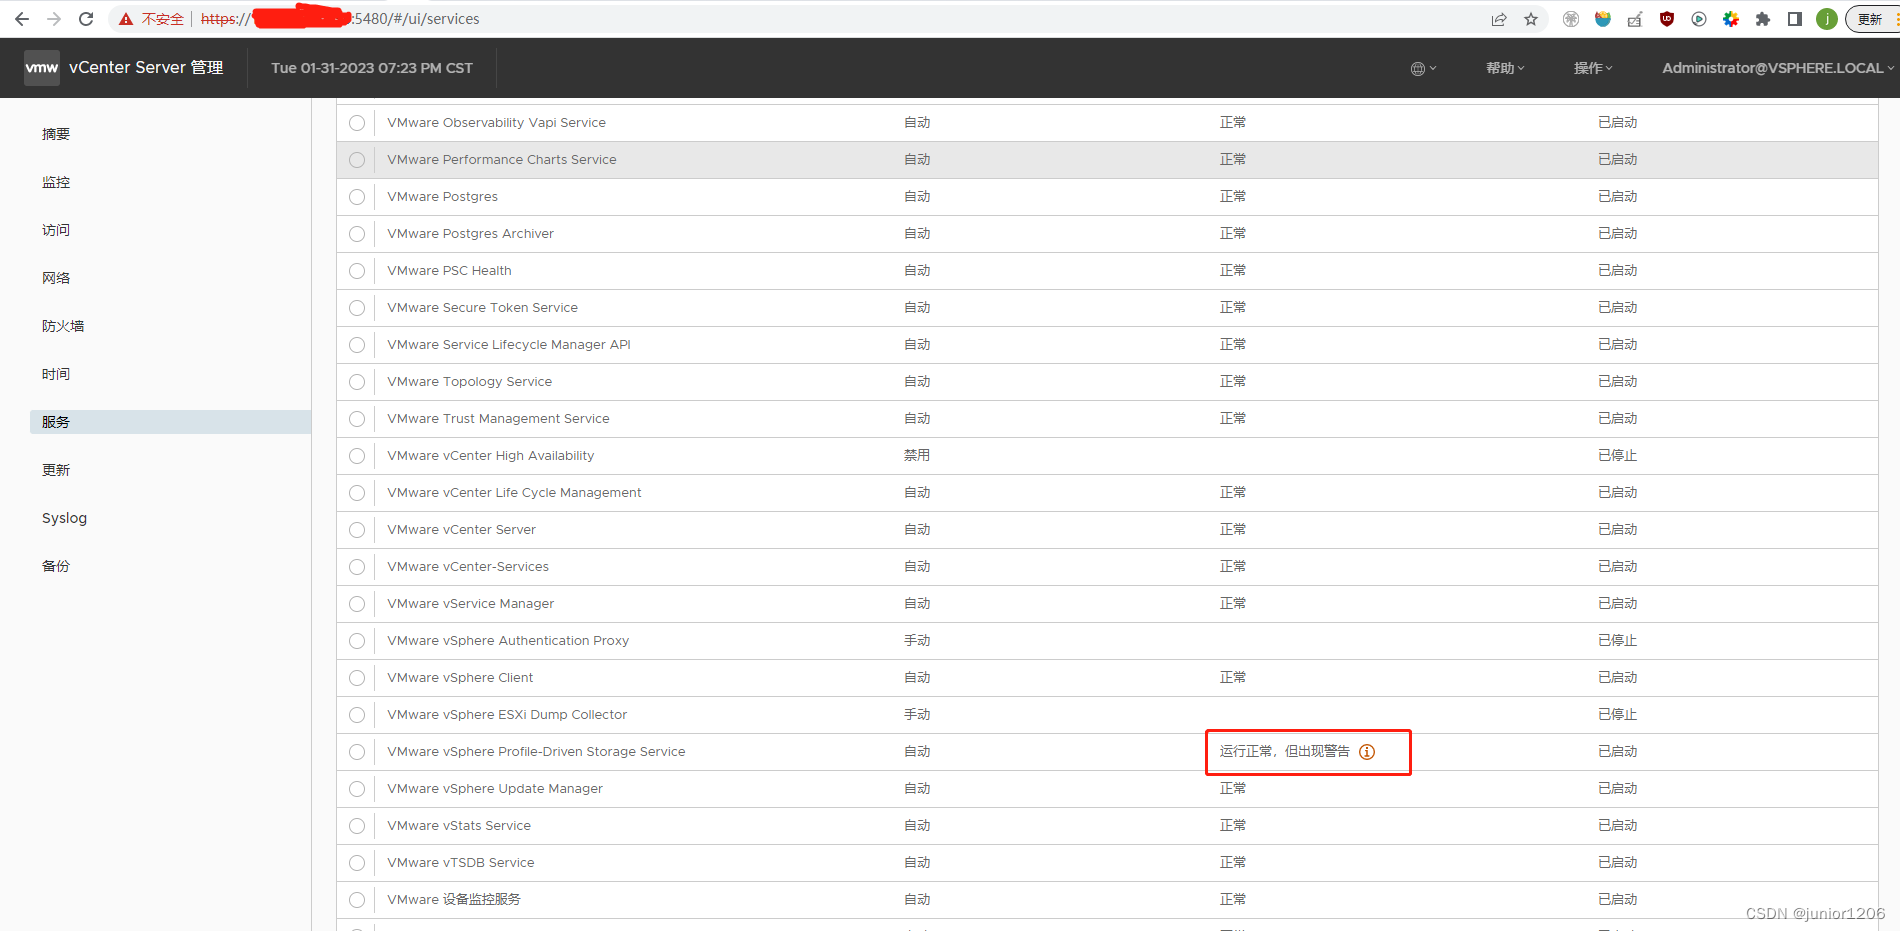
Task: Click the circular play extension icon
Action: coord(1699,19)
